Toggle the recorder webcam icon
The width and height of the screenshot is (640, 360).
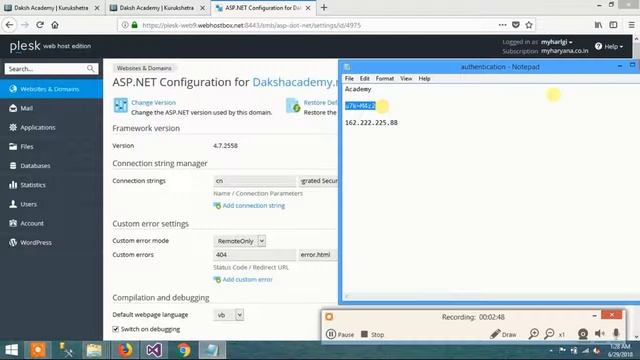tap(583, 334)
